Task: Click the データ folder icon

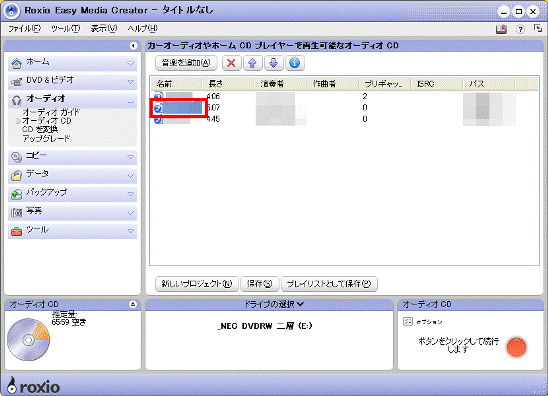Action: (16, 175)
